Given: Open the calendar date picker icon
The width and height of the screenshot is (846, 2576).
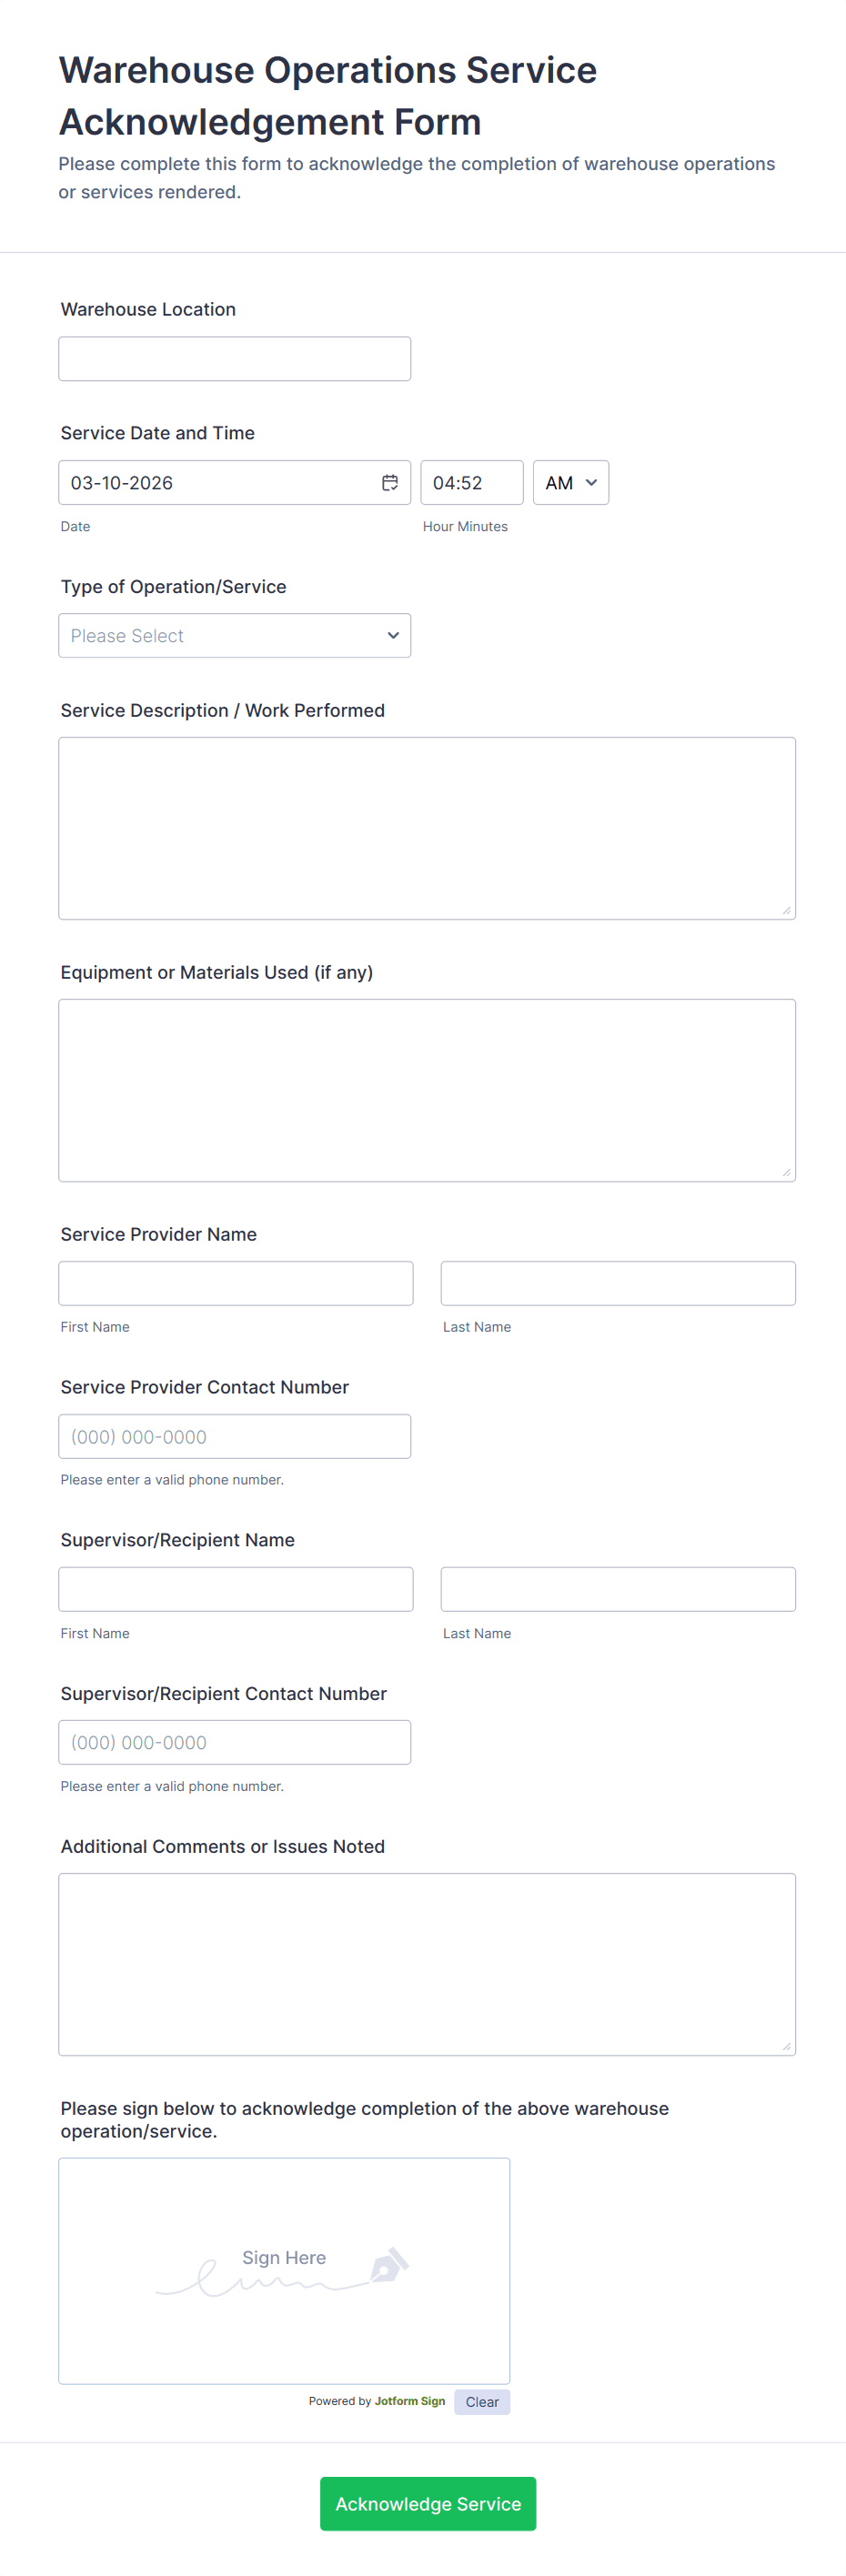Looking at the screenshot, I should [390, 483].
